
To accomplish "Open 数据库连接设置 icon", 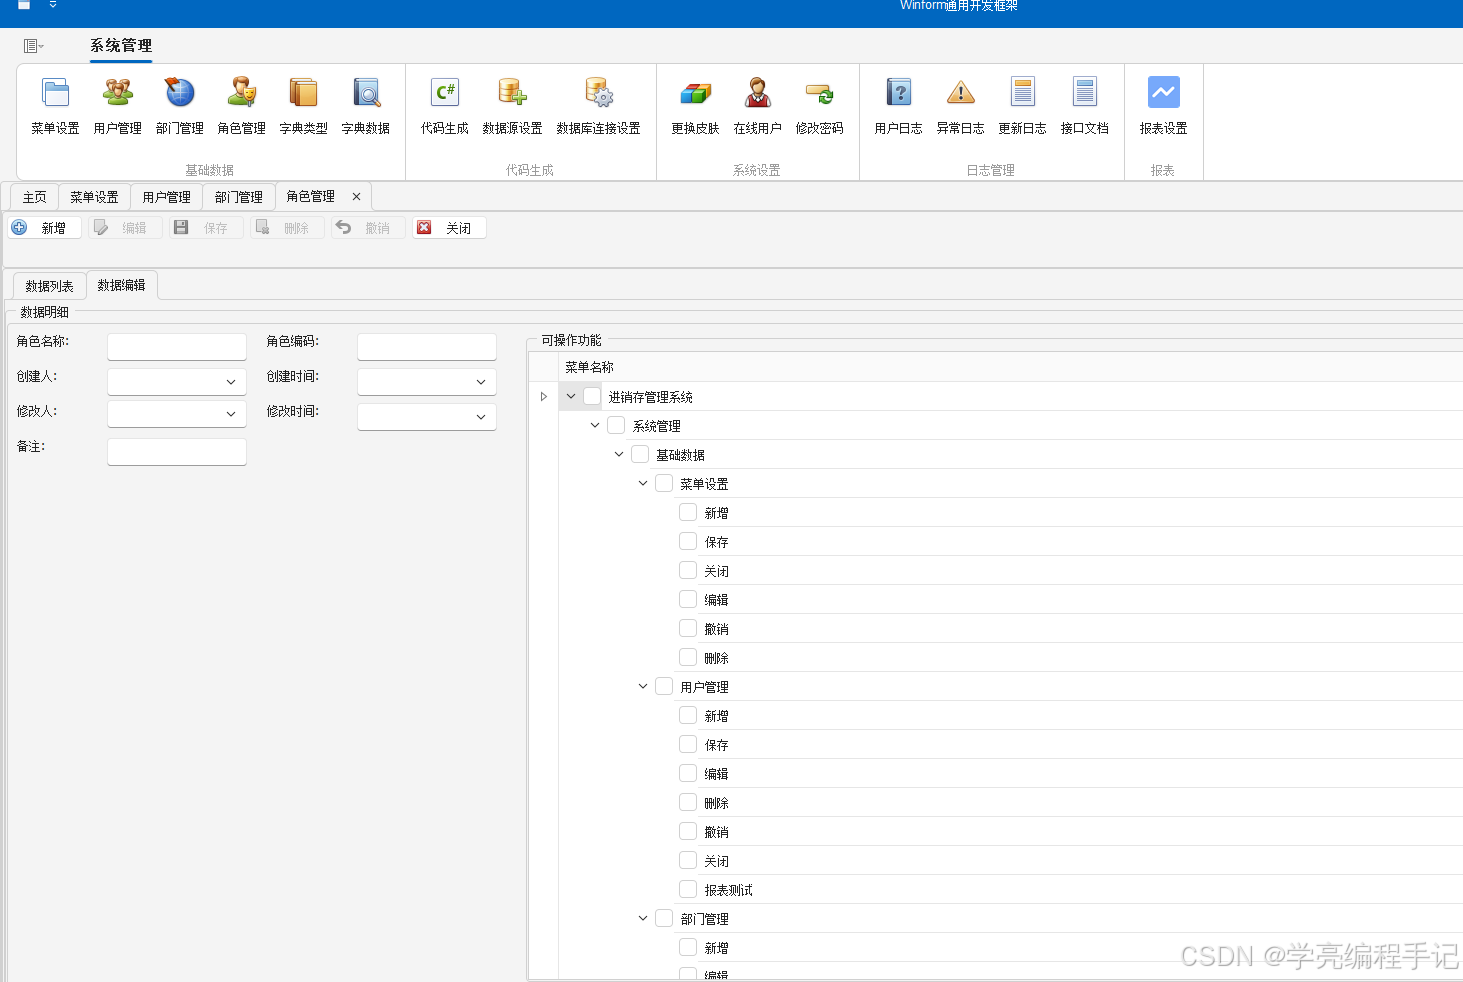I will point(598,106).
